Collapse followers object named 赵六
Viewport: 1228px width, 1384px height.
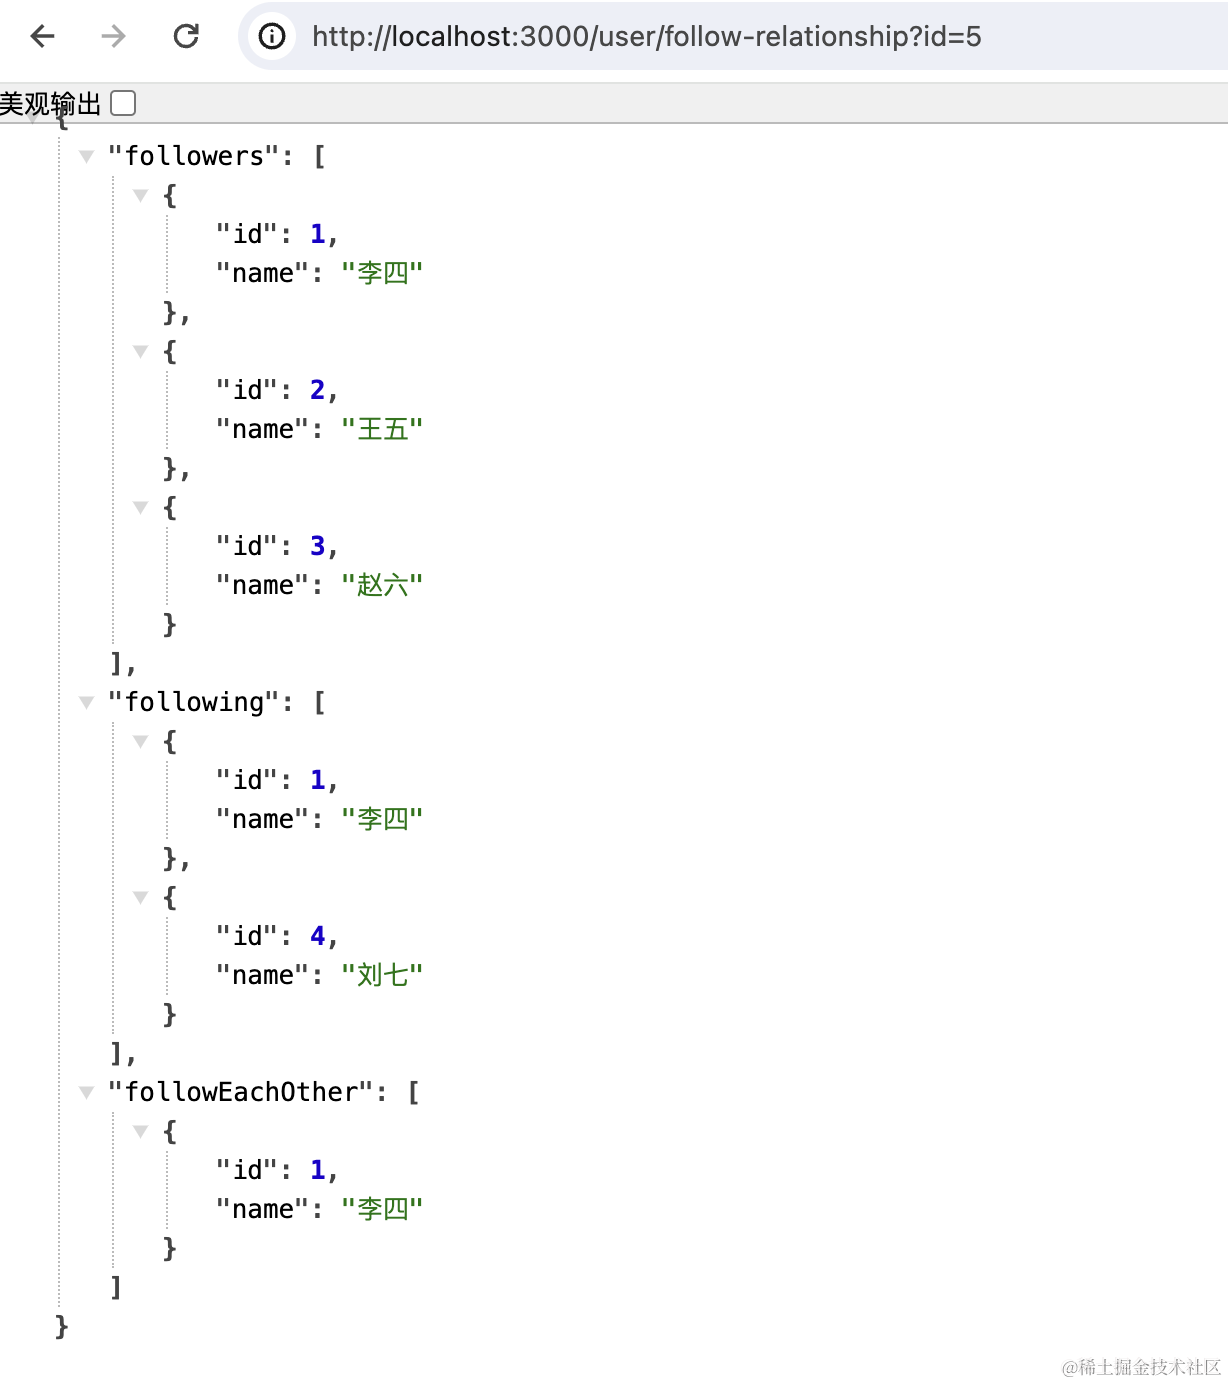click(x=141, y=507)
